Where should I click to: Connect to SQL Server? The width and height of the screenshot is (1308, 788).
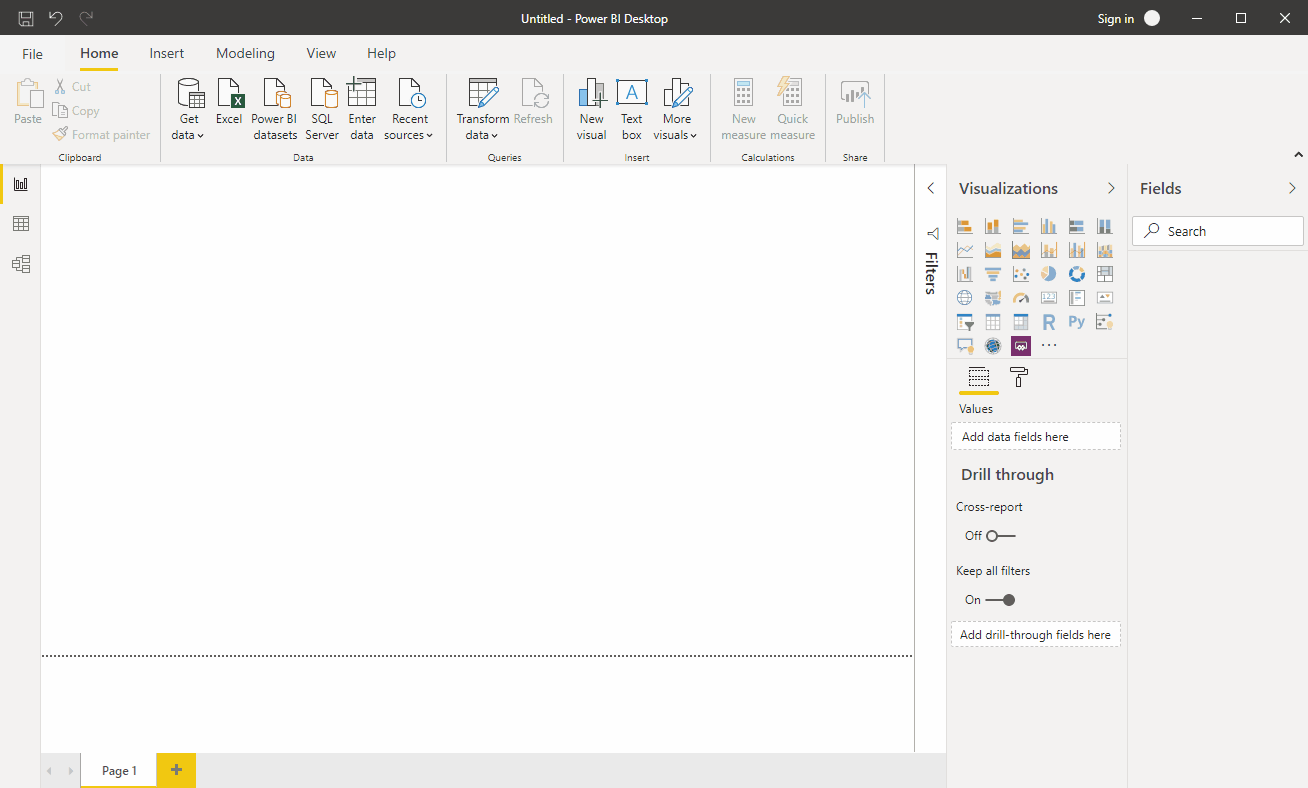point(322,110)
